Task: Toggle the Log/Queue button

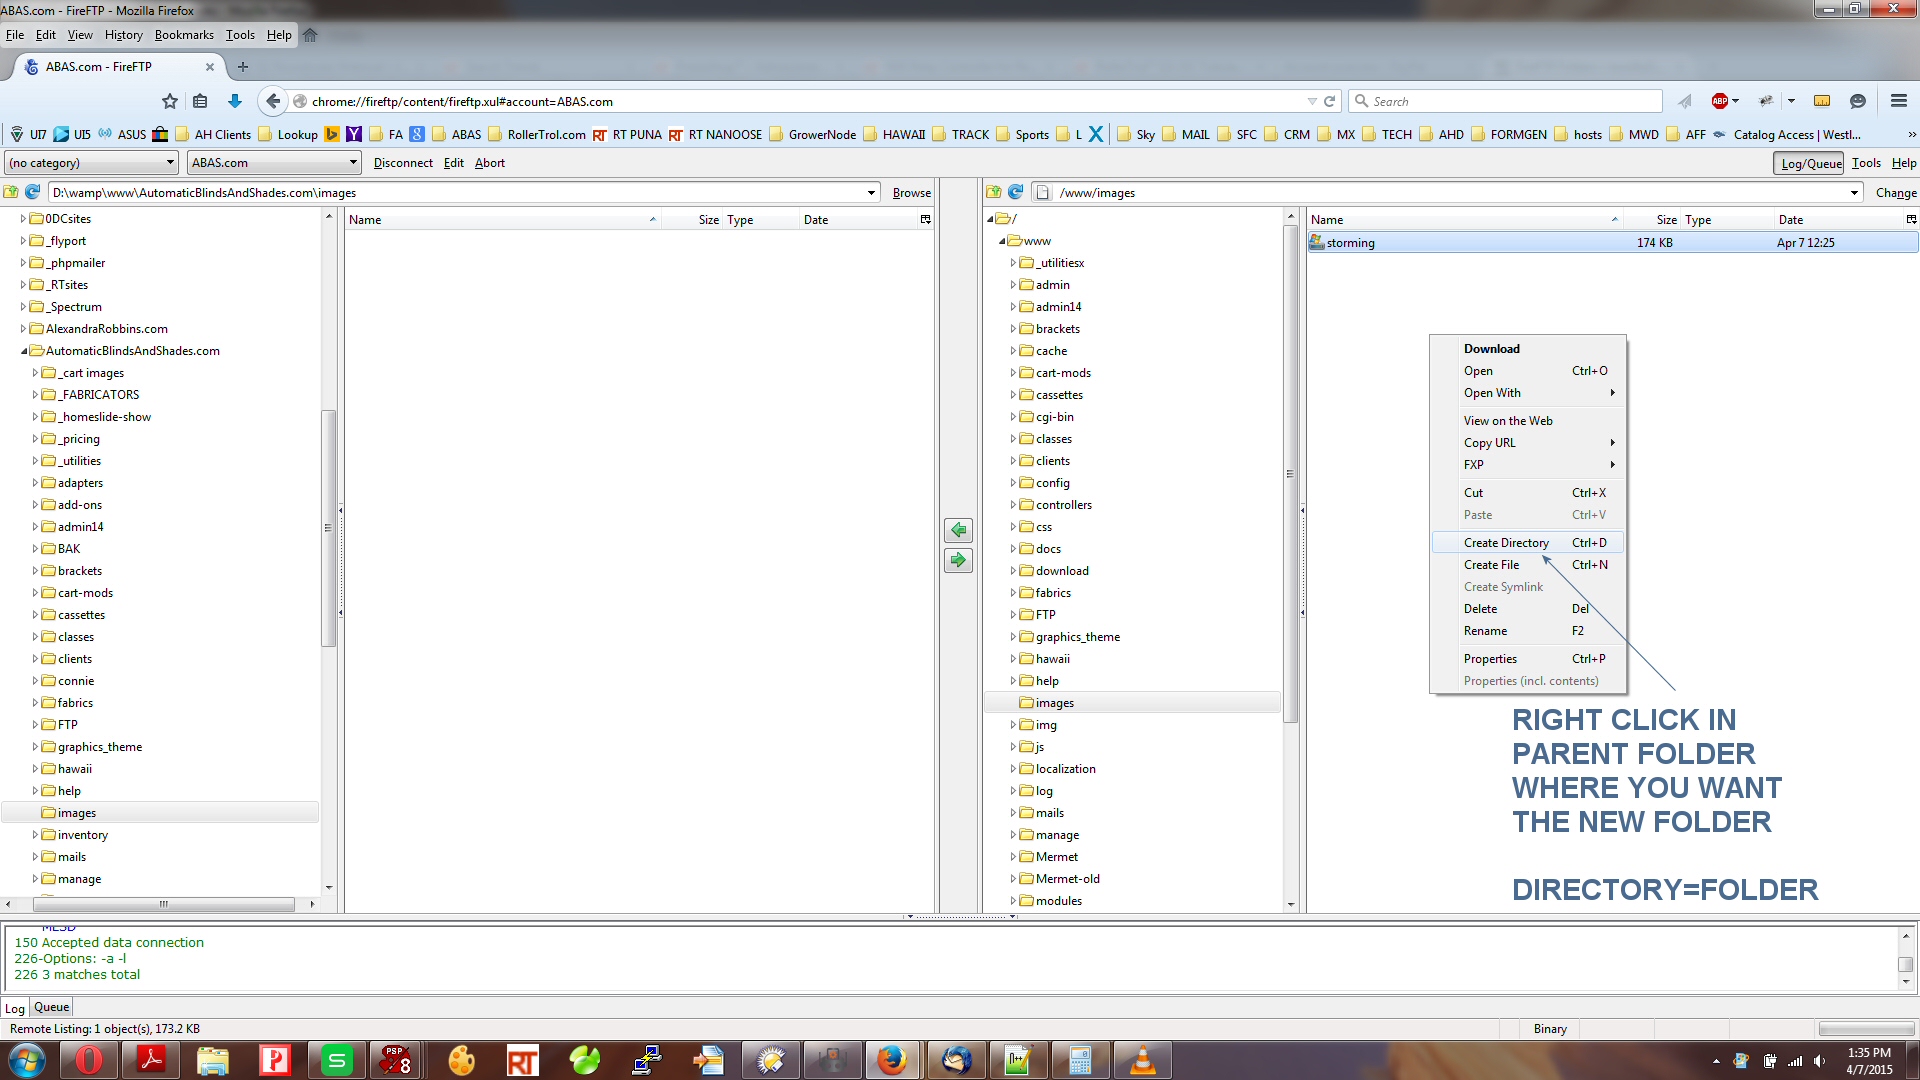Action: point(1810,163)
